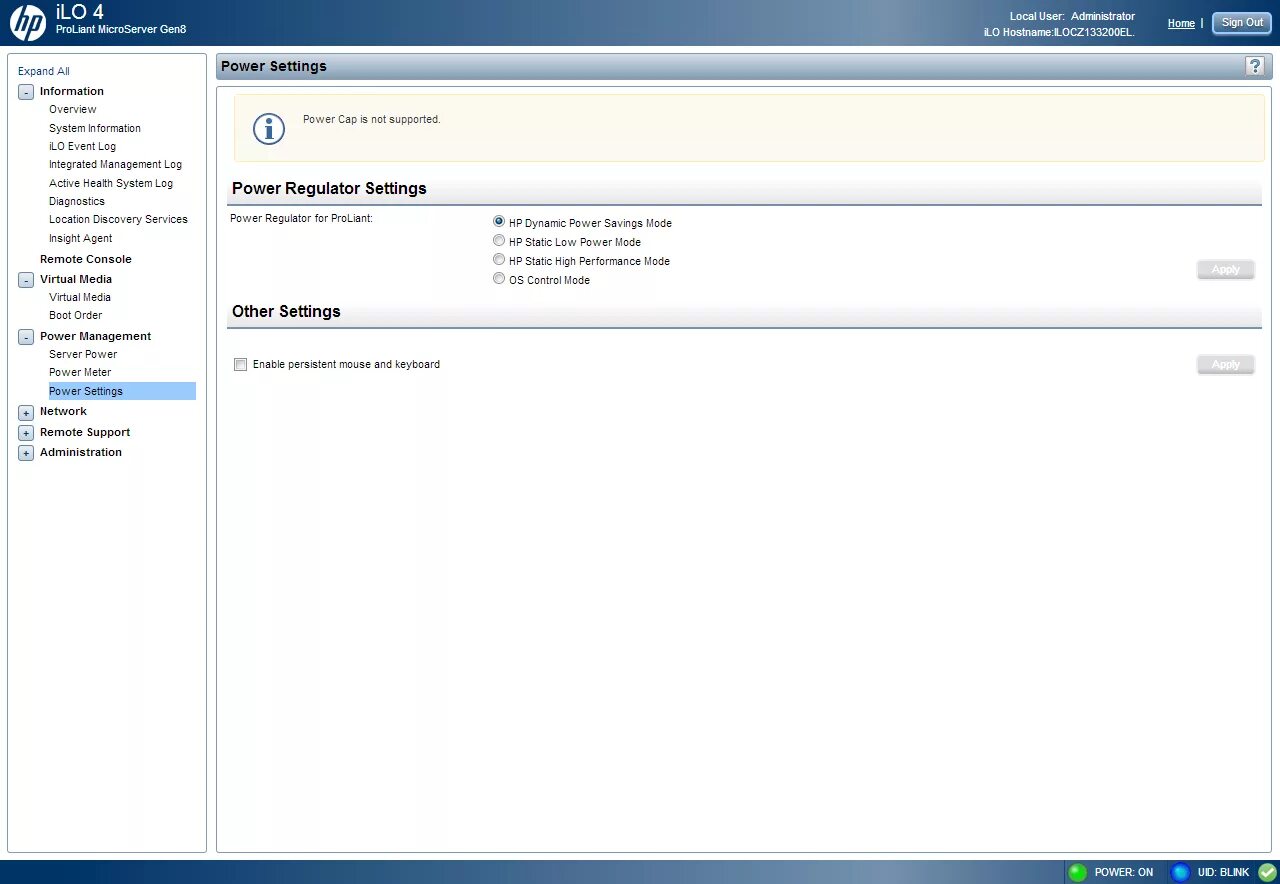Screen dimensions: 1280x884
Task: Collapse the Power Management tree section
Action: pos(26,337)
